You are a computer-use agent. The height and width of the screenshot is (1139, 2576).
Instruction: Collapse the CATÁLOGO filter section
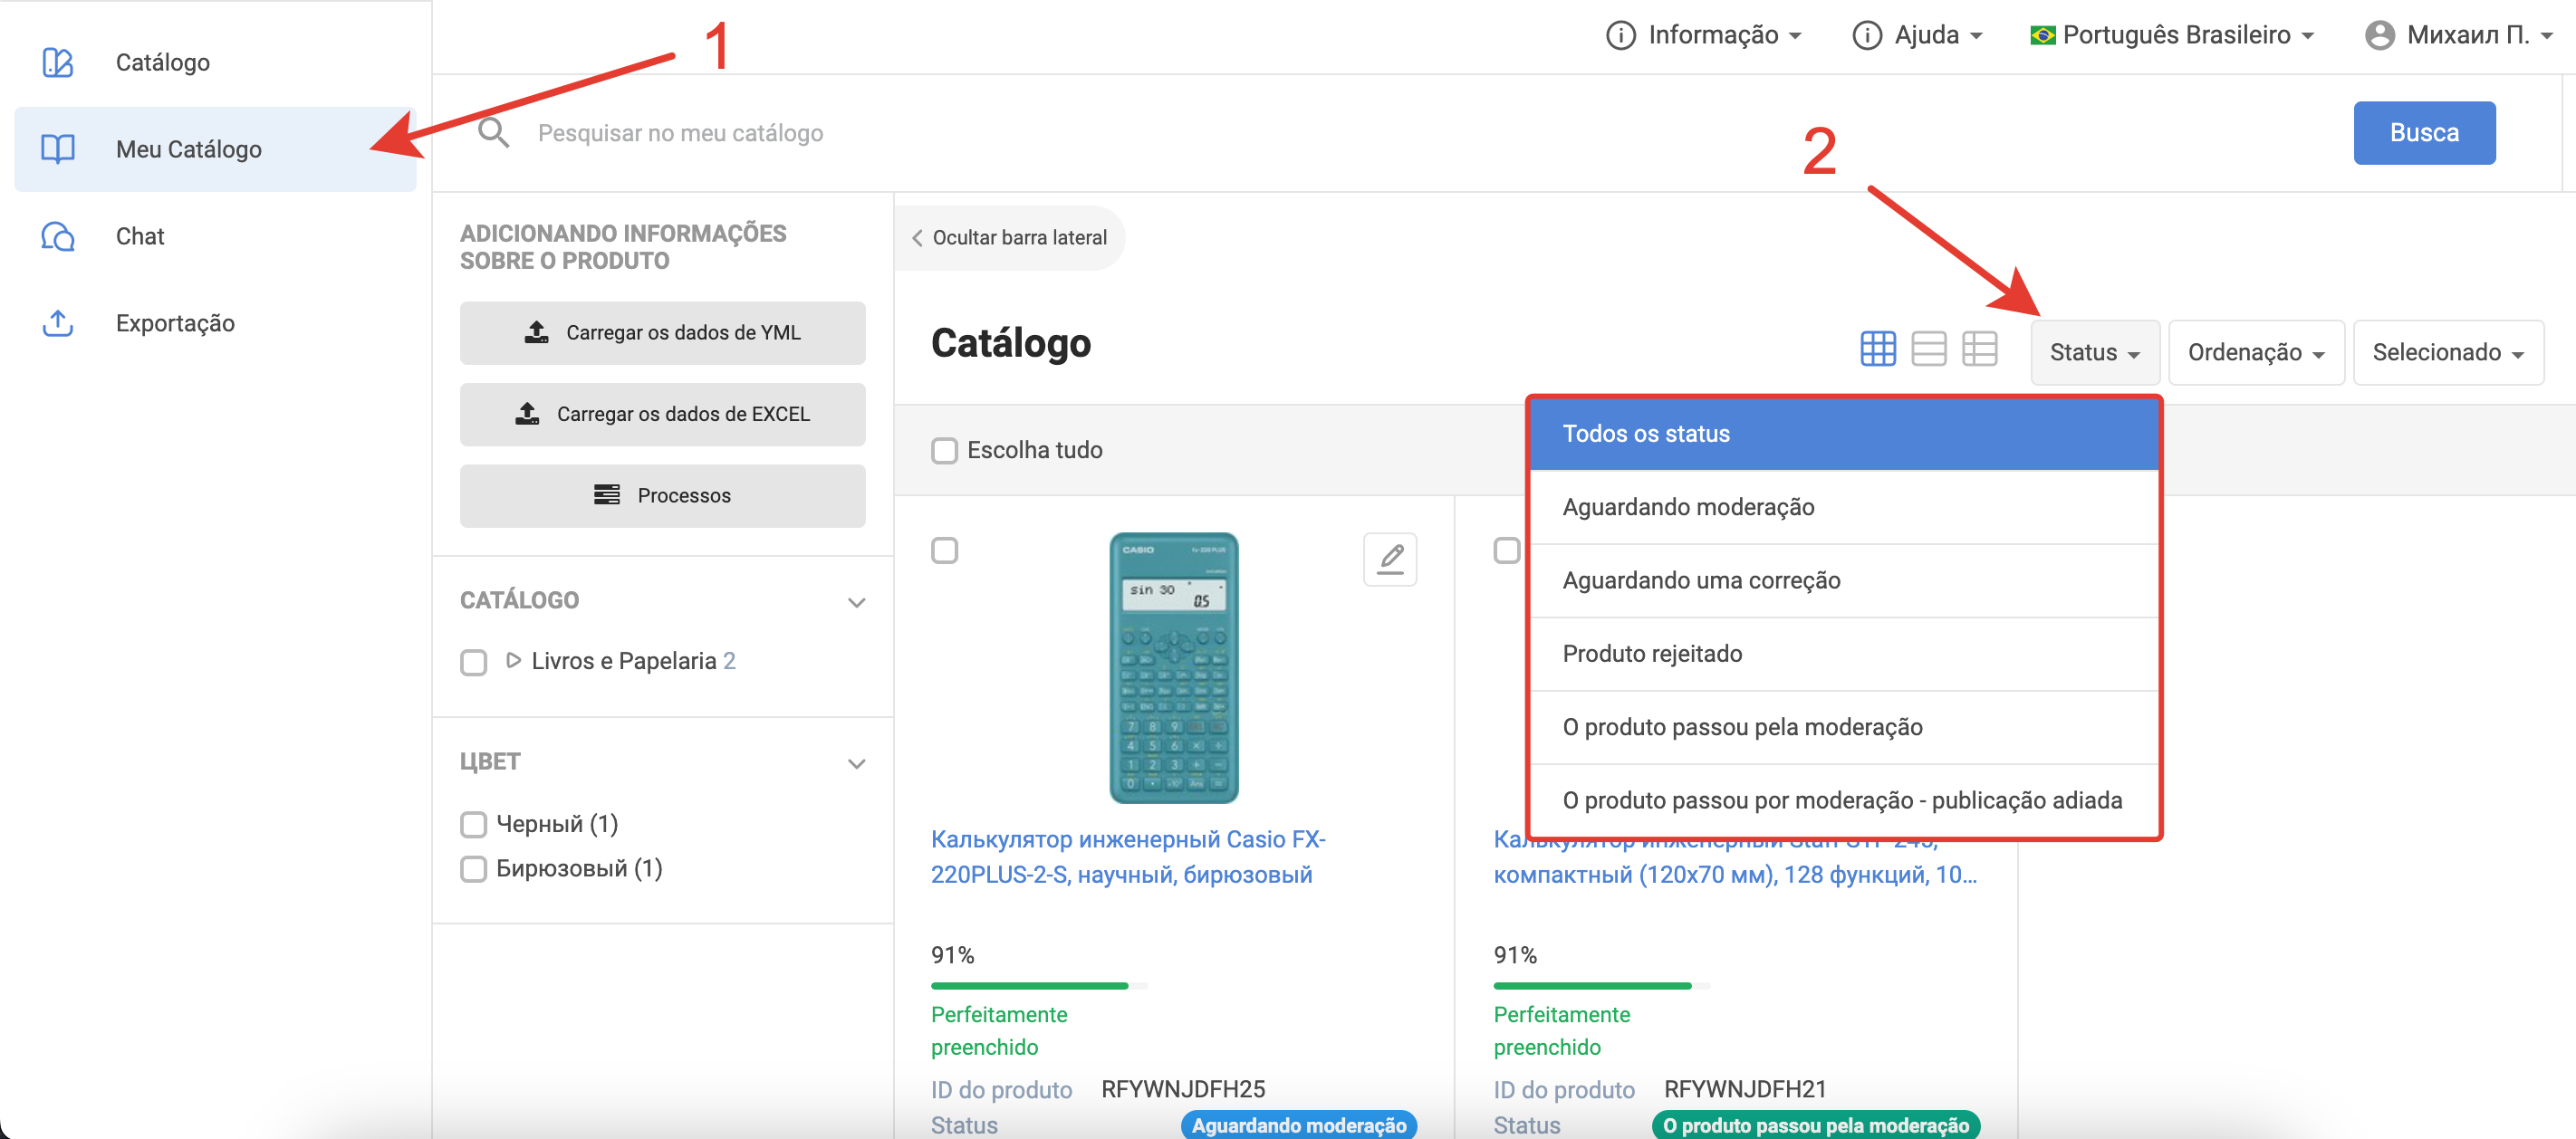(856, 602)
